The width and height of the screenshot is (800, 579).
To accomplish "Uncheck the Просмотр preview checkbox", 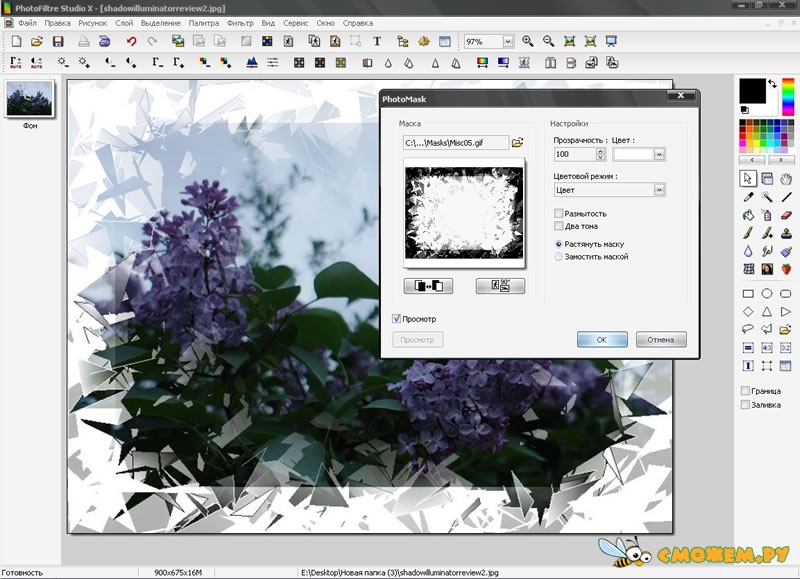I will click(x=396, y=318).
